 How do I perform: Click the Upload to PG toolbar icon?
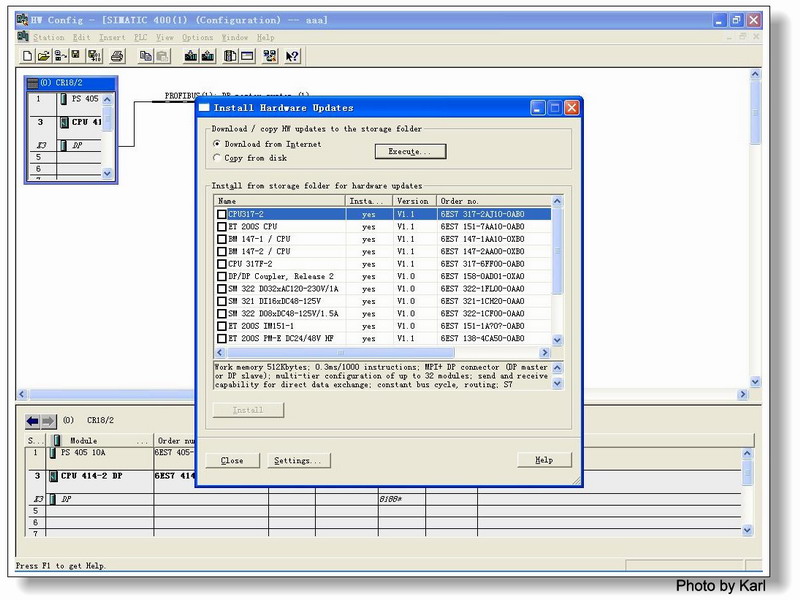(208, 56)
